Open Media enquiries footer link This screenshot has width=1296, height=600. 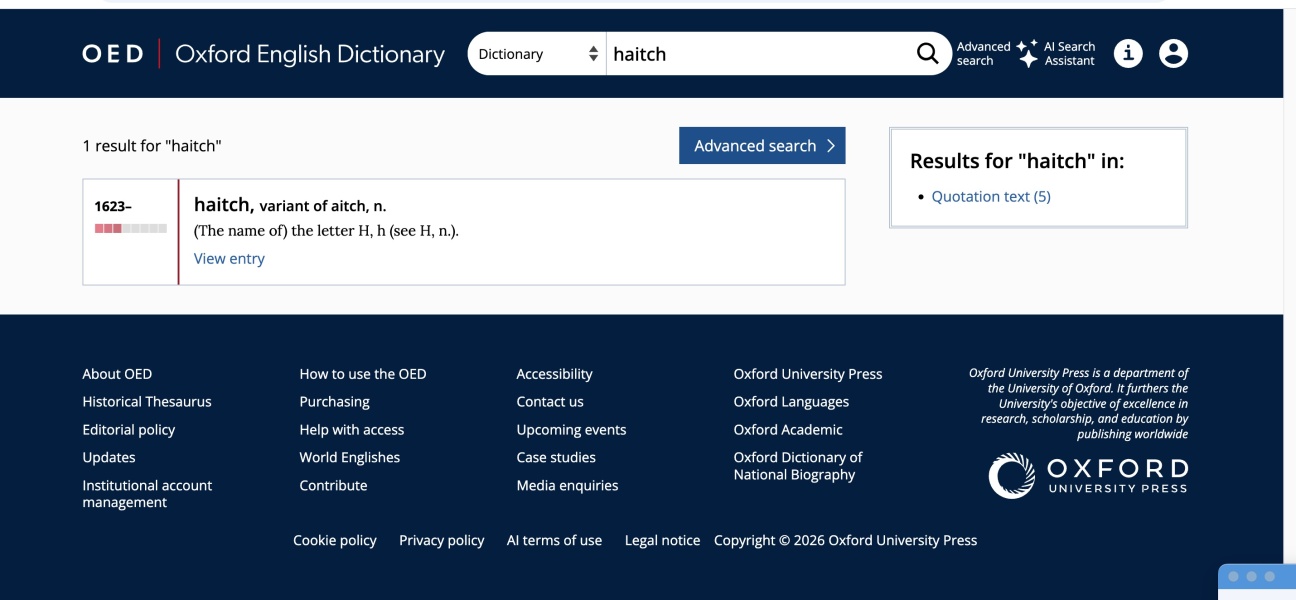tap(568, 485)
